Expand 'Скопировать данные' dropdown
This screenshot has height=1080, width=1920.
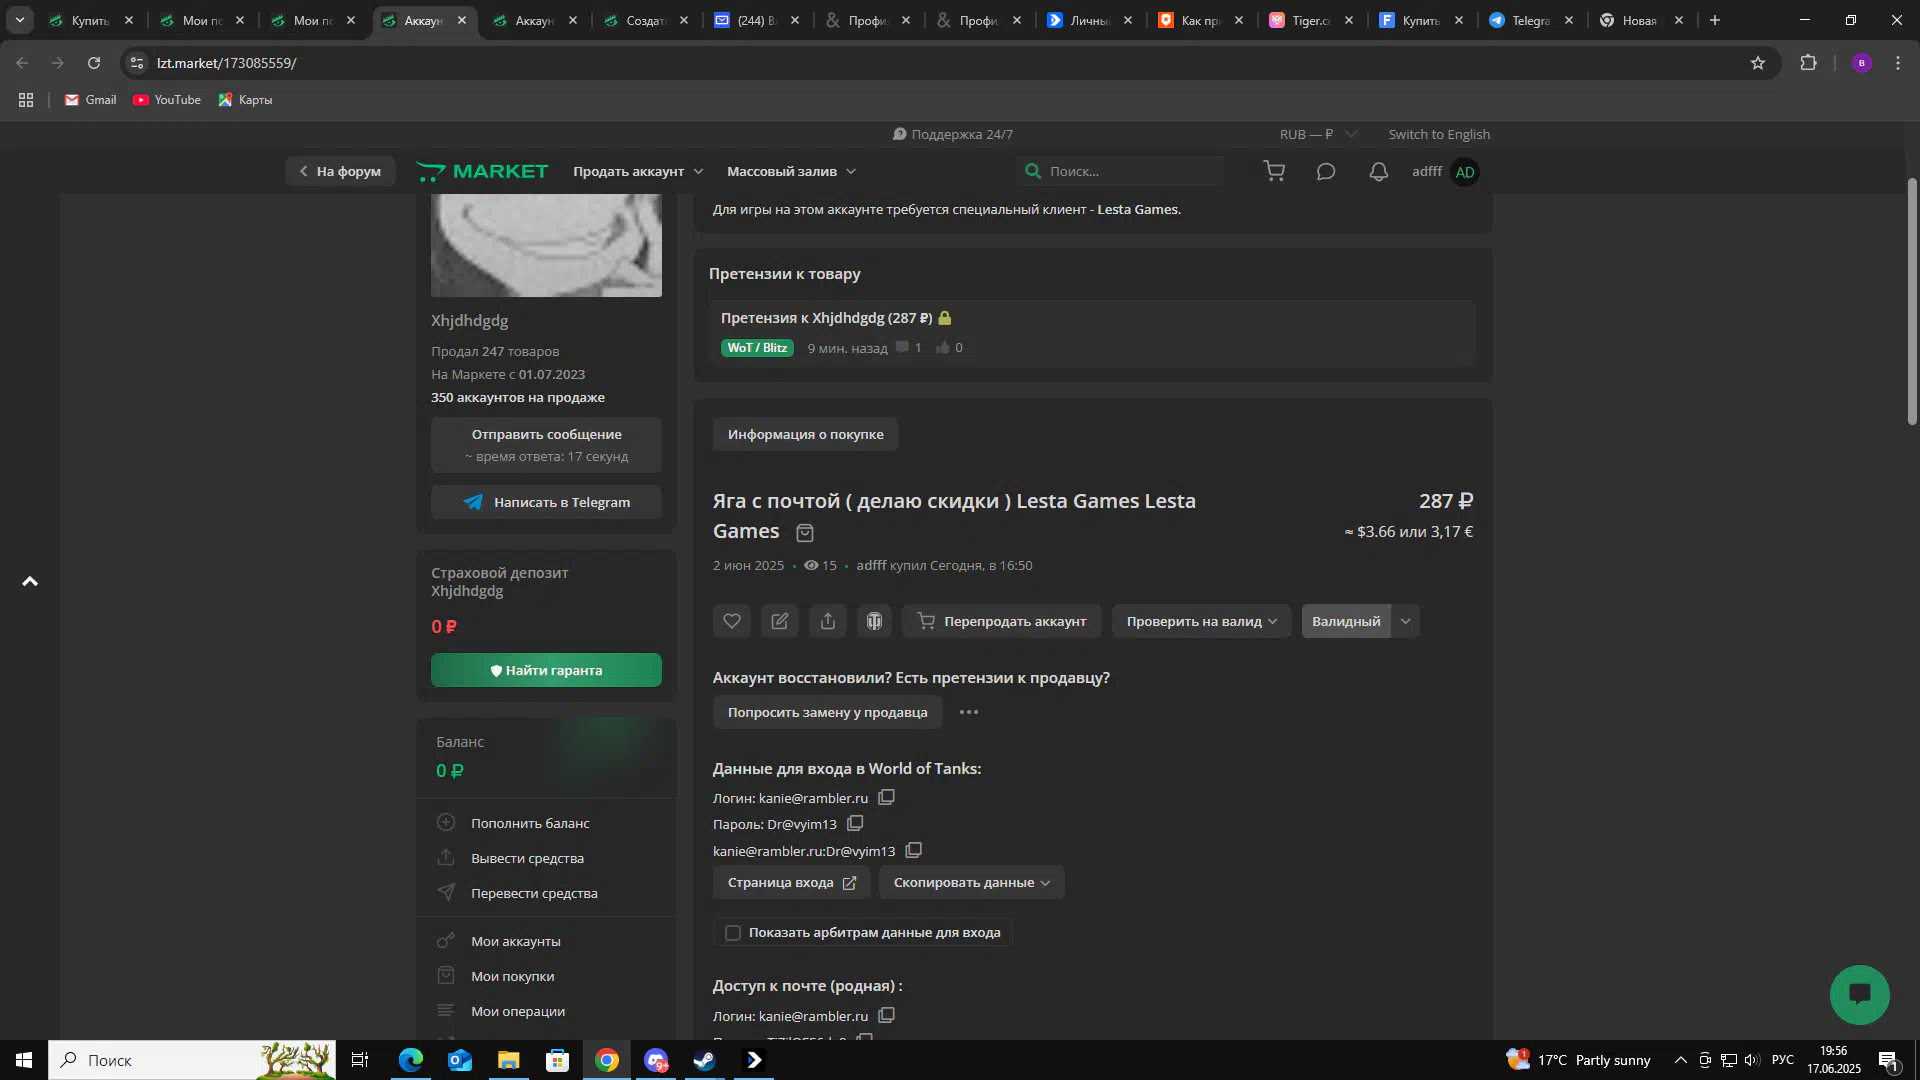[971, 882]
